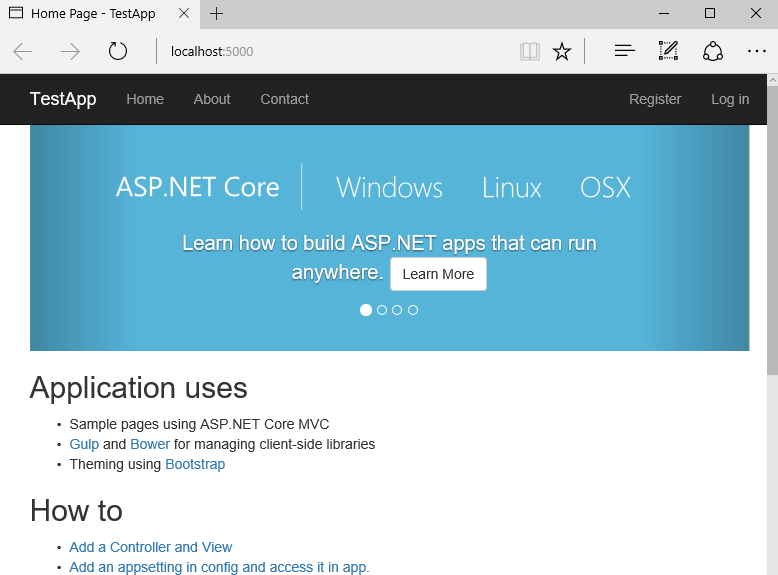Refresh the page with the reload icon

pos(118,52)
